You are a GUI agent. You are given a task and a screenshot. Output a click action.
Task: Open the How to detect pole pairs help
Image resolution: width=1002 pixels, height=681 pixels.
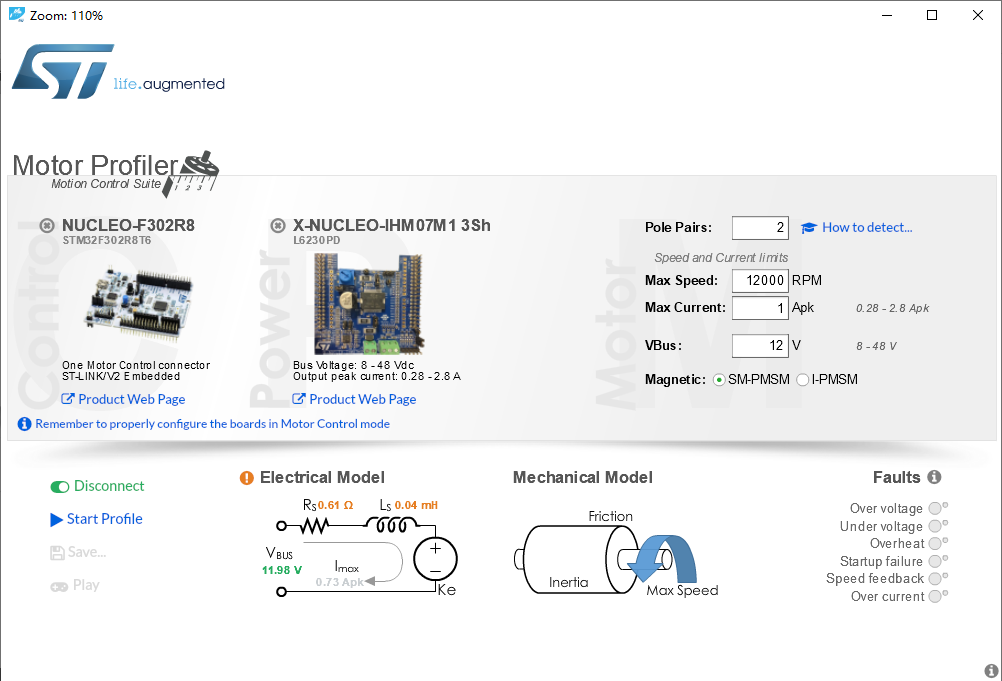[867, 227]
